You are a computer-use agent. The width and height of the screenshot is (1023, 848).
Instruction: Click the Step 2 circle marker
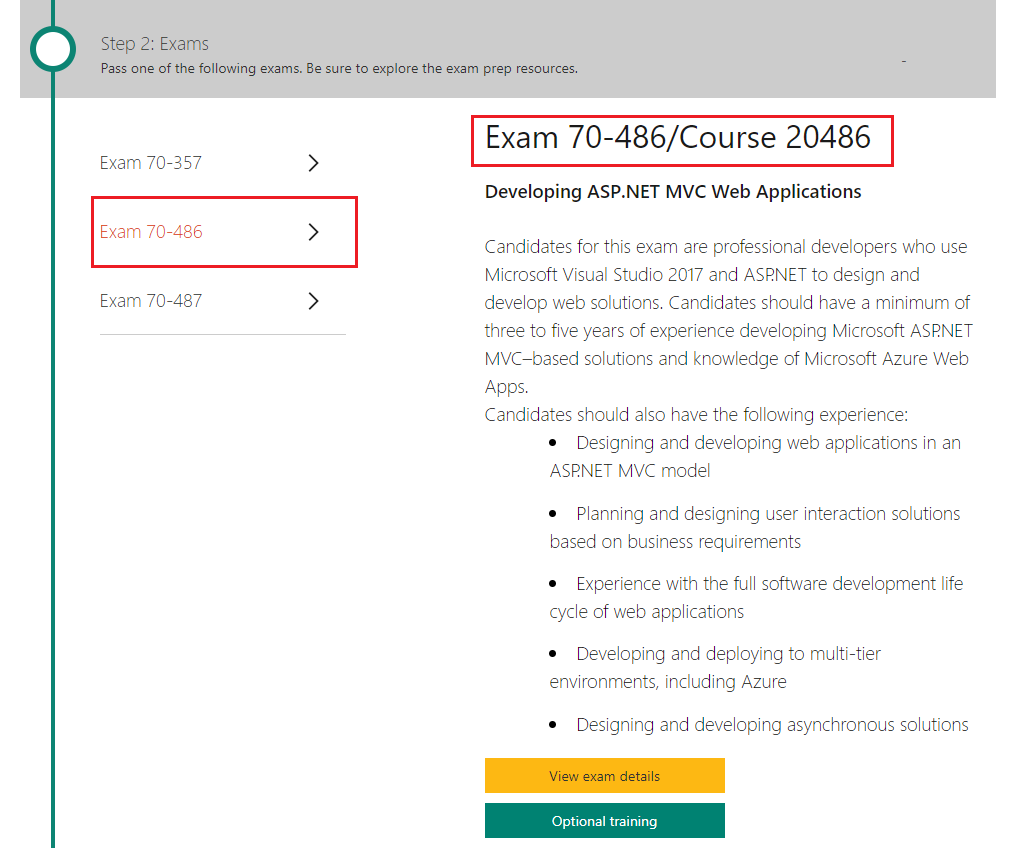(x=53, y=49)
